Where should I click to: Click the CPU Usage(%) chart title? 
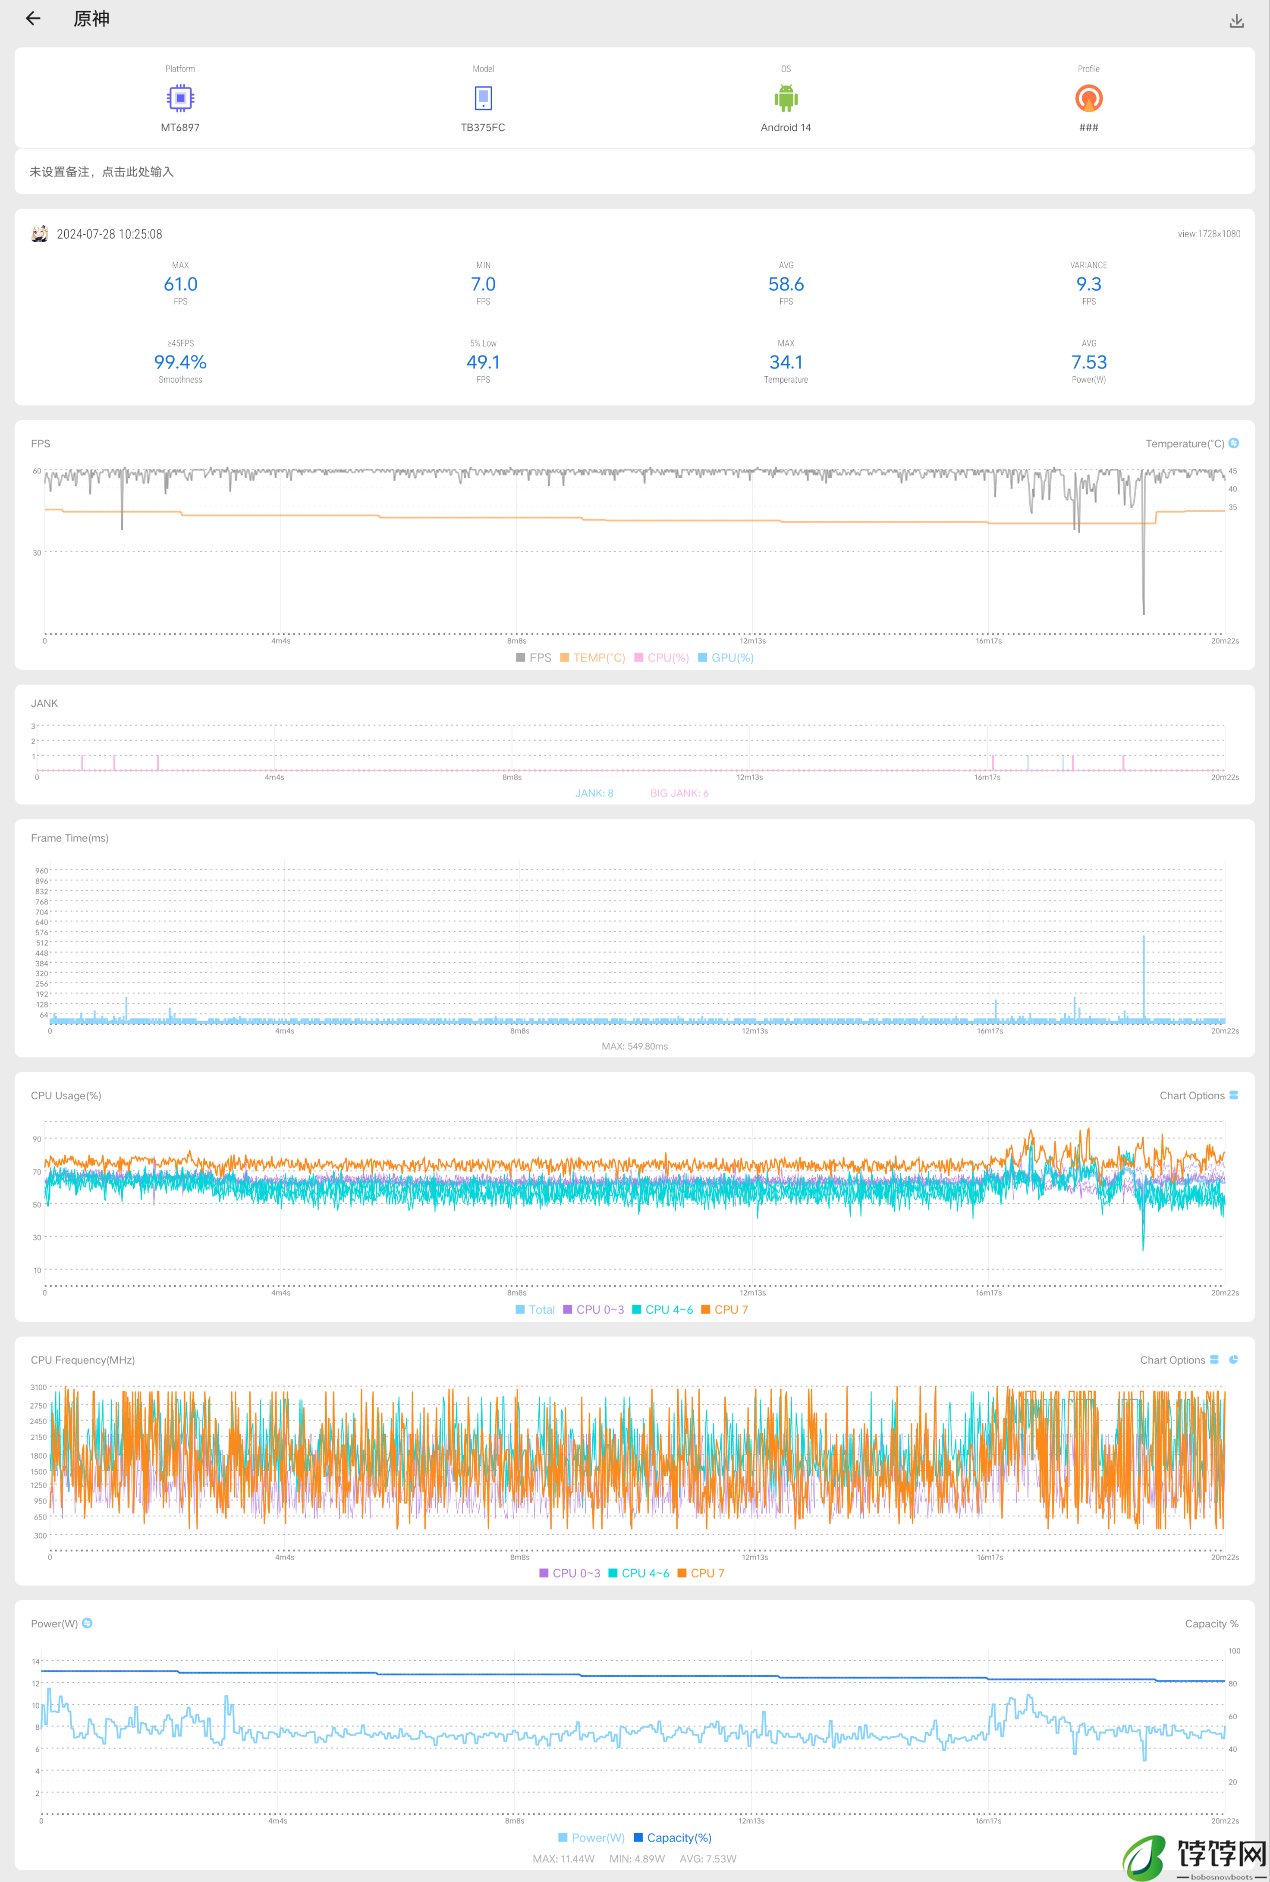pyautogui.click(x=66, y=1096)
